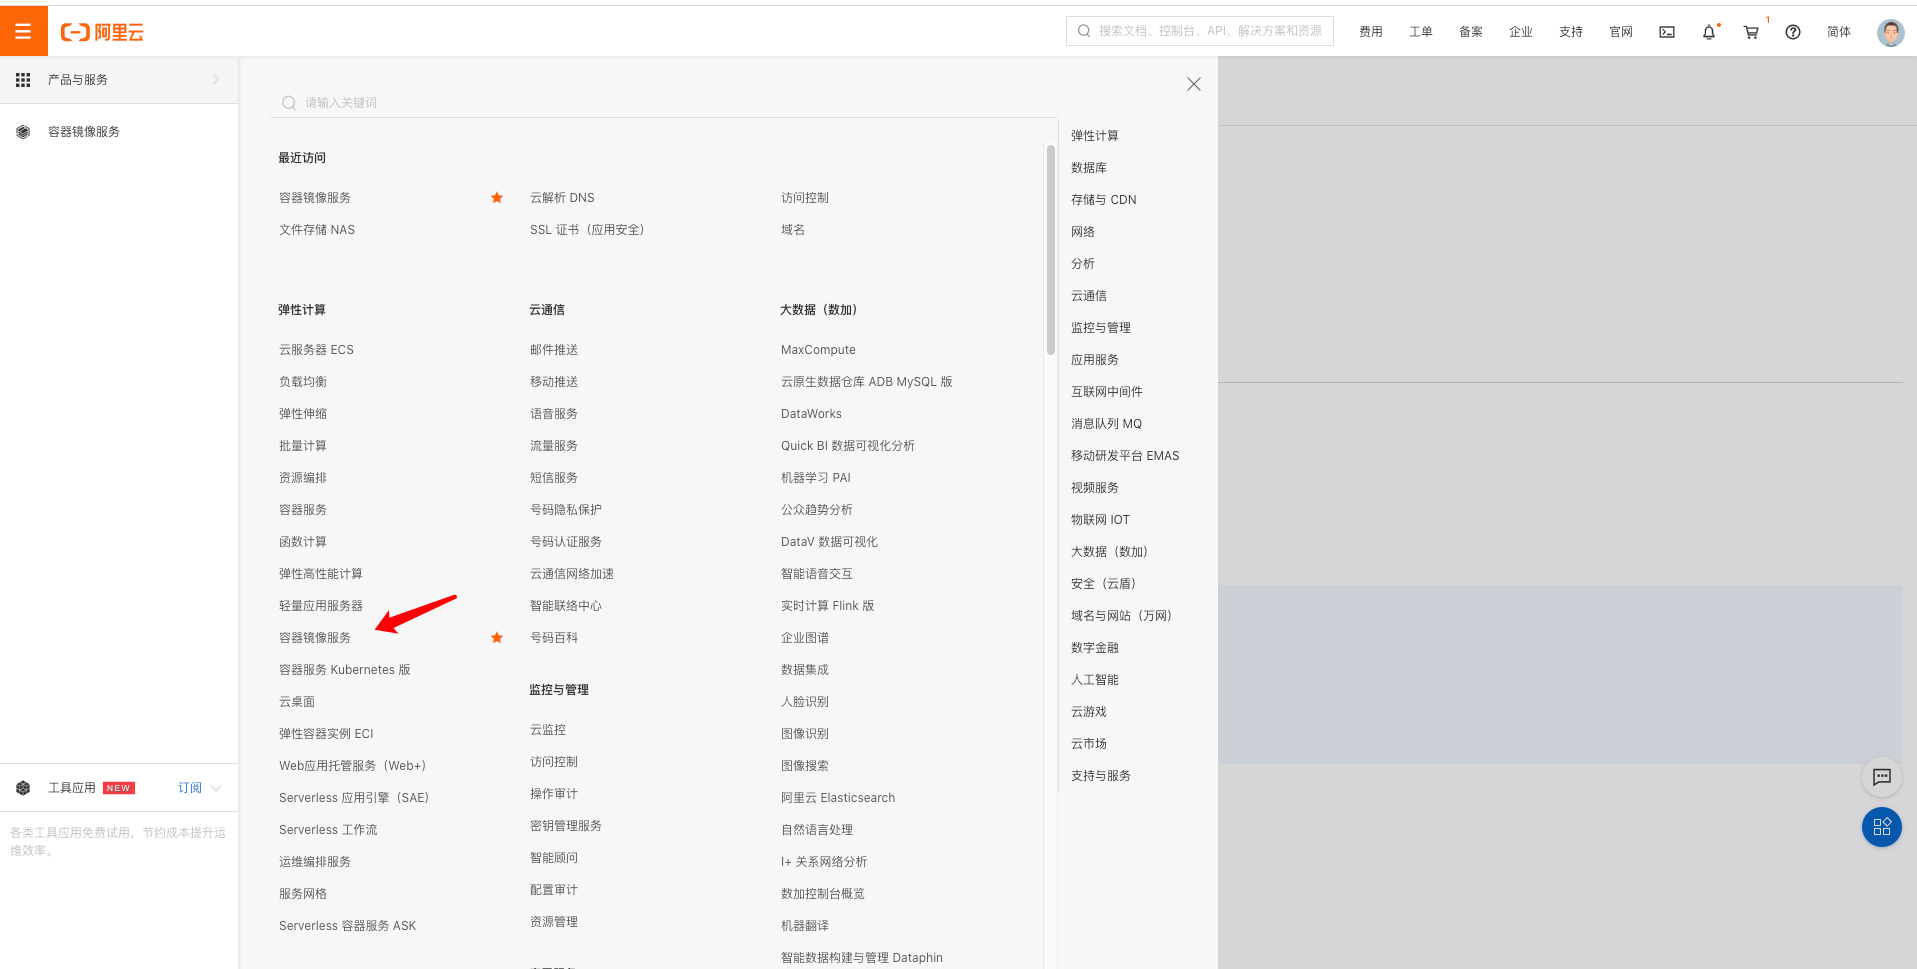Open the 备案 menu
The height and width of the screenshot is (969, 1917).
point(1471,32)
